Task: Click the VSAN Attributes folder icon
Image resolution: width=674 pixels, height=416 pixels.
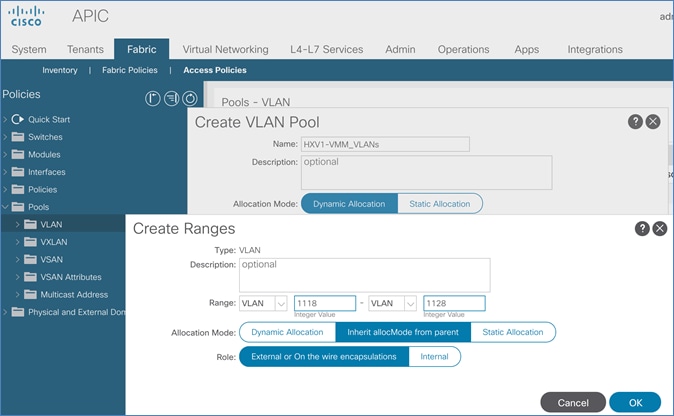Action: tap(30, 277)
